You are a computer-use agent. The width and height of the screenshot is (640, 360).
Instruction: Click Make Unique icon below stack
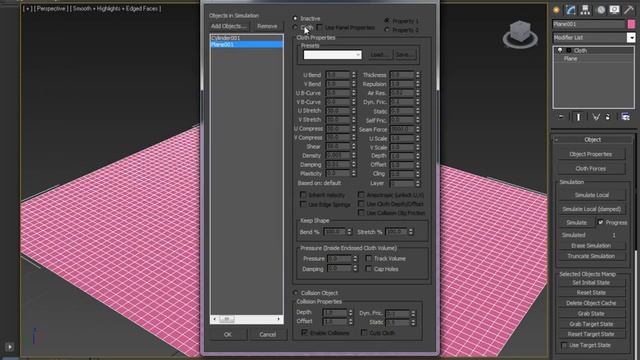[x=596, y=117]
